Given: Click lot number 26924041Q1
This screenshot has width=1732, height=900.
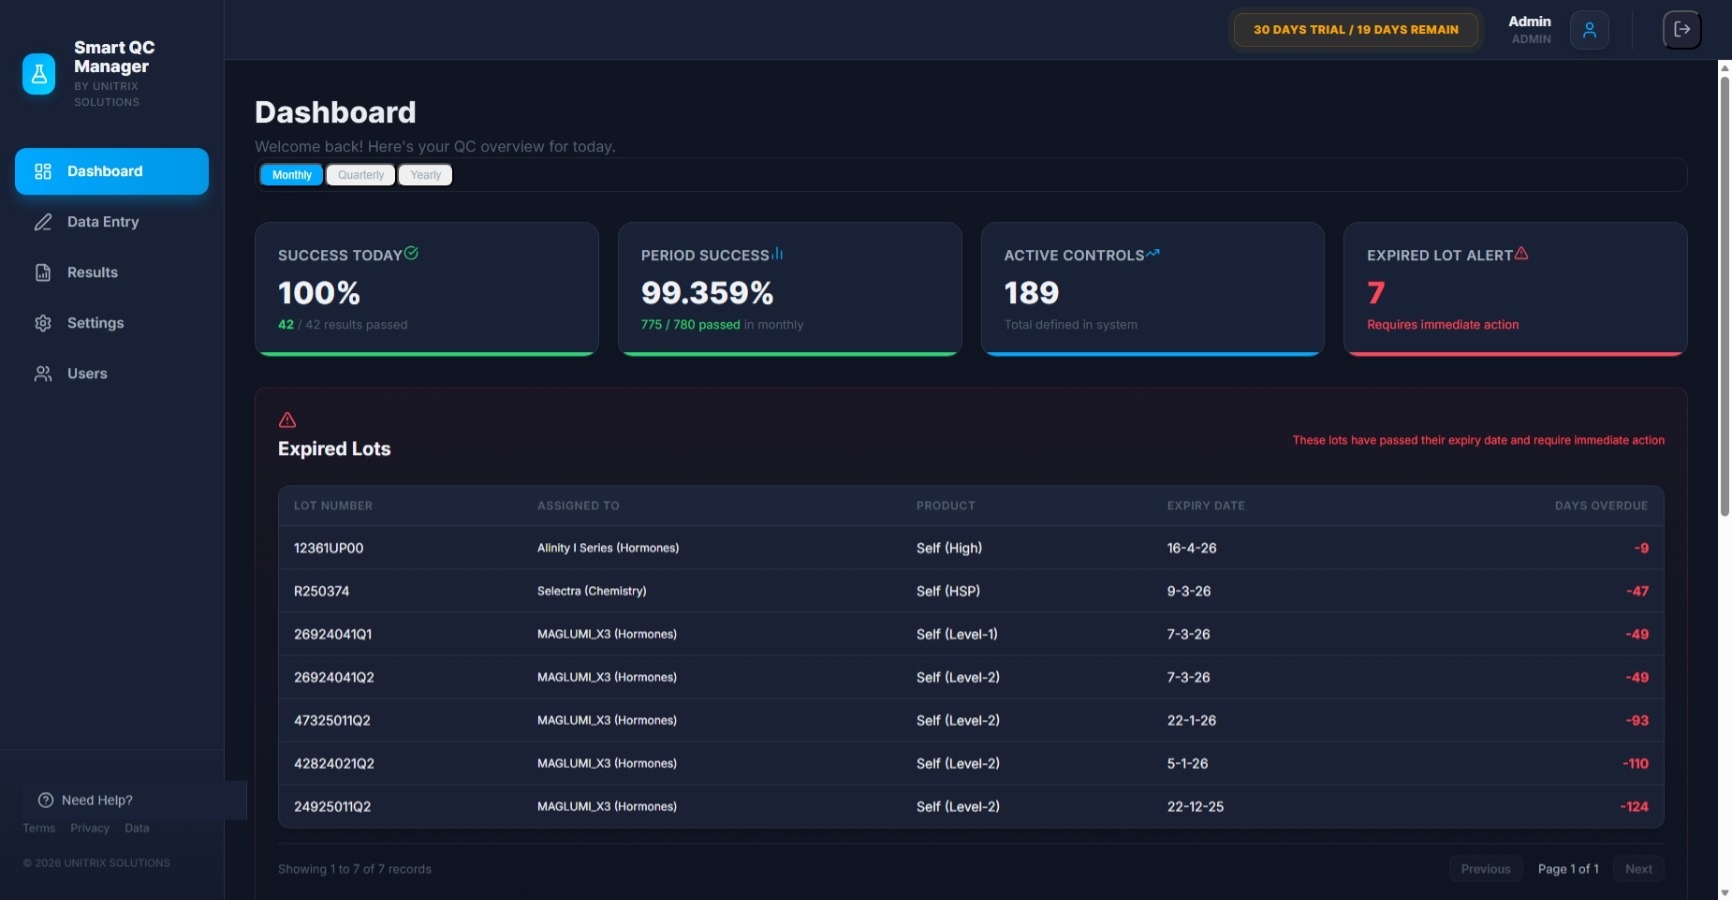Looking at the screenshot, I should 333,634.
